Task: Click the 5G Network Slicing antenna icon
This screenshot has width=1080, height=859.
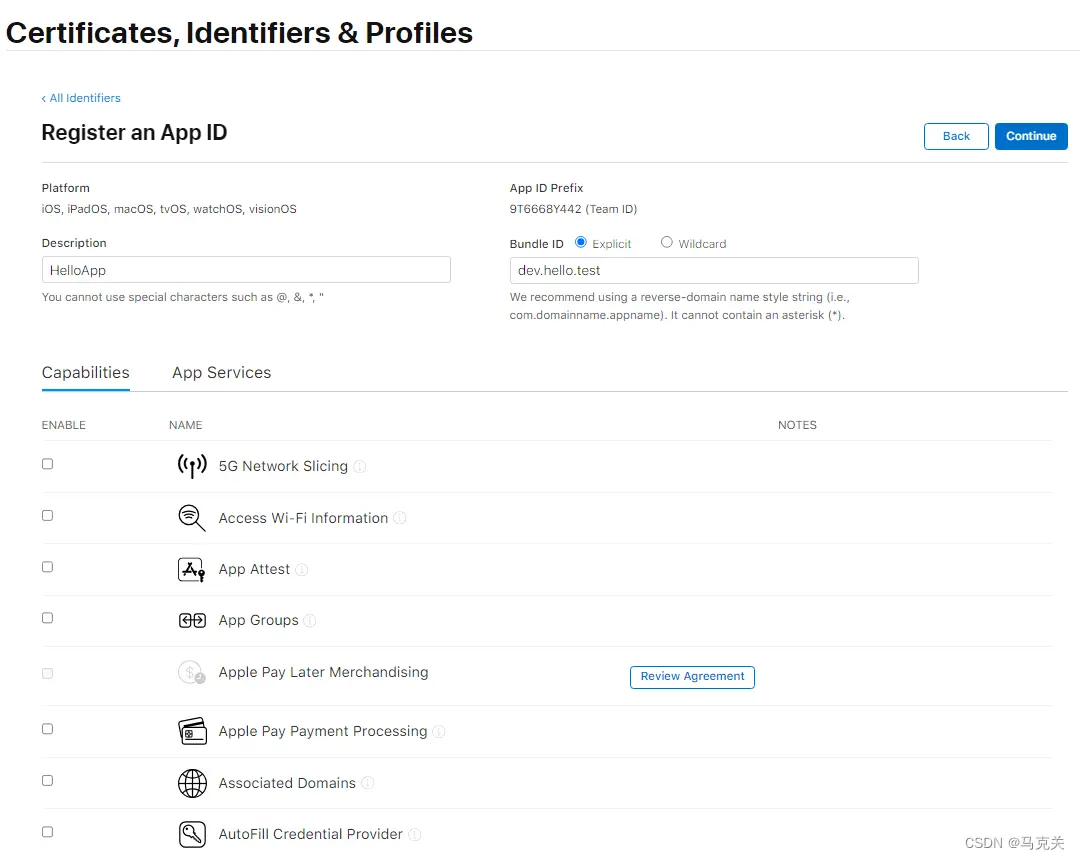Action: pos(192,466)
